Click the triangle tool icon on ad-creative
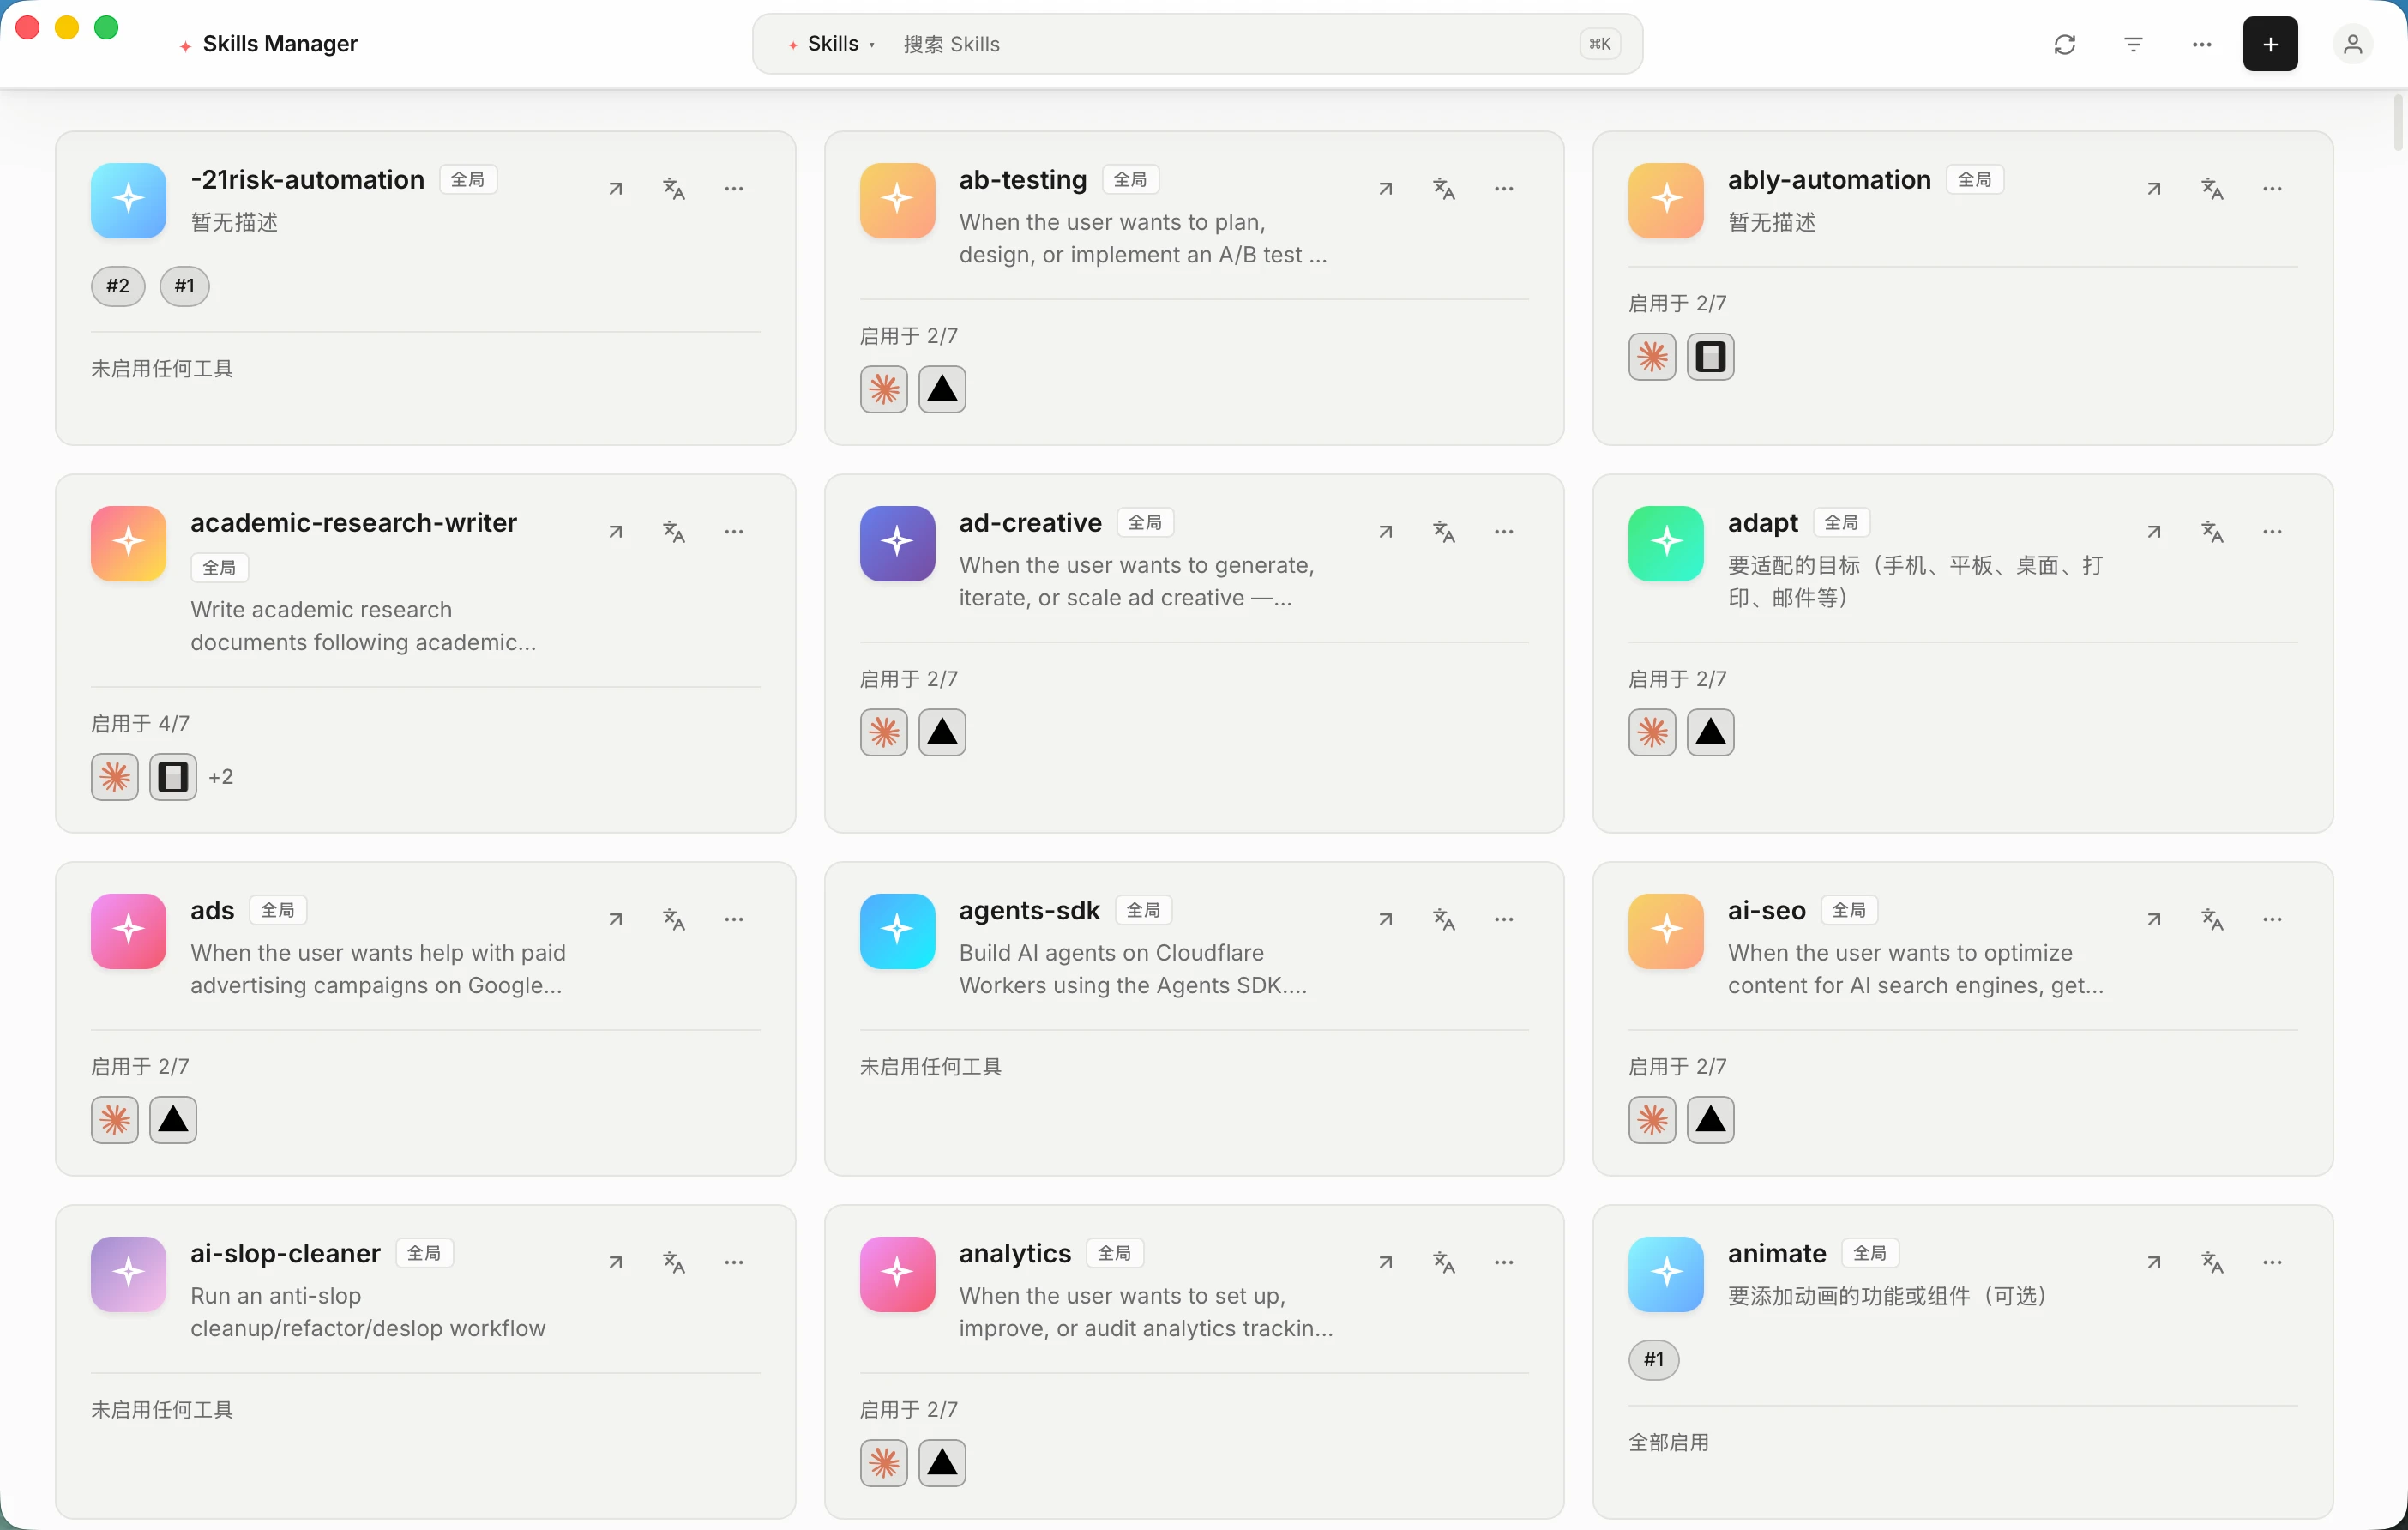Viewport: 2408px width, 1530px height. pos(942,732)
